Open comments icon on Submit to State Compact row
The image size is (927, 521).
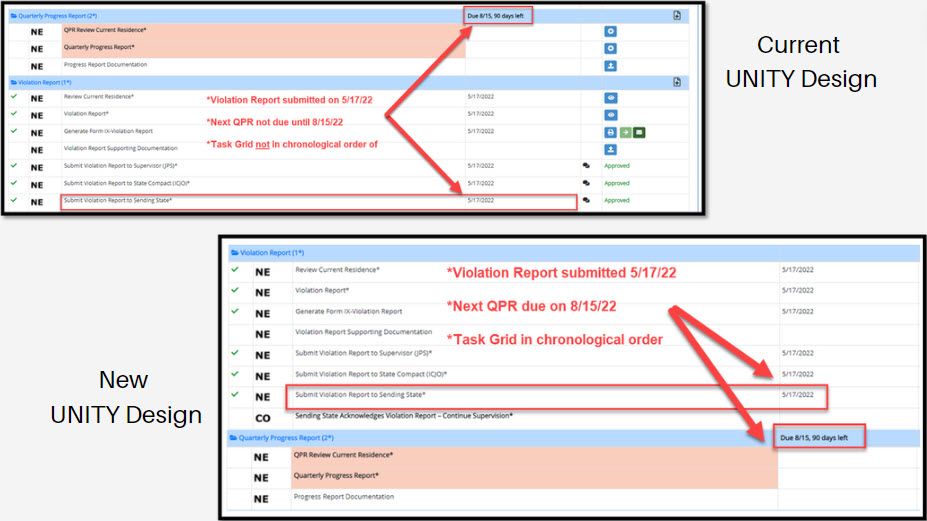coord(586,183)
